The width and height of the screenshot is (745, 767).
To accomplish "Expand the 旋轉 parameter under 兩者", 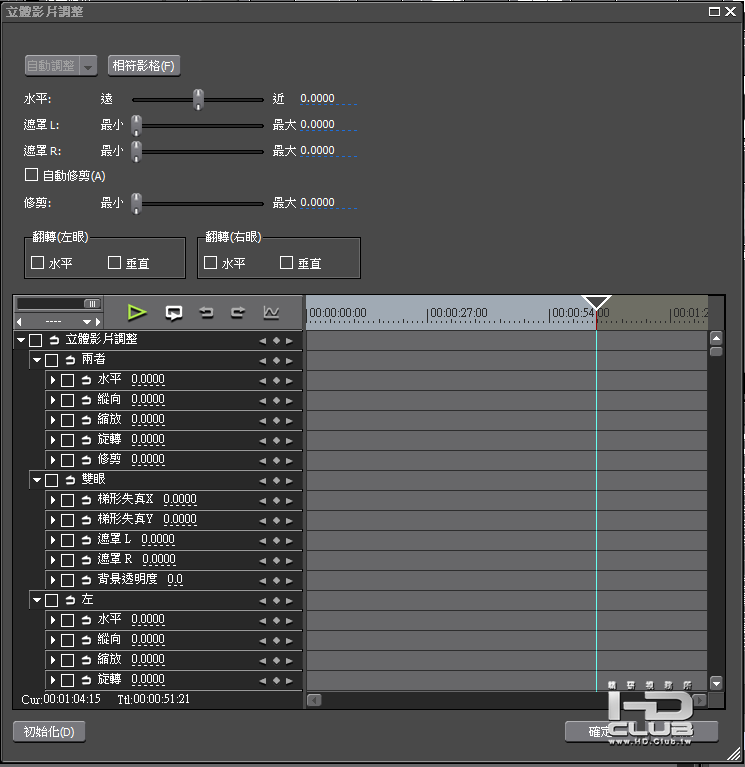I will pyautogui.click(x=53, y=440).
